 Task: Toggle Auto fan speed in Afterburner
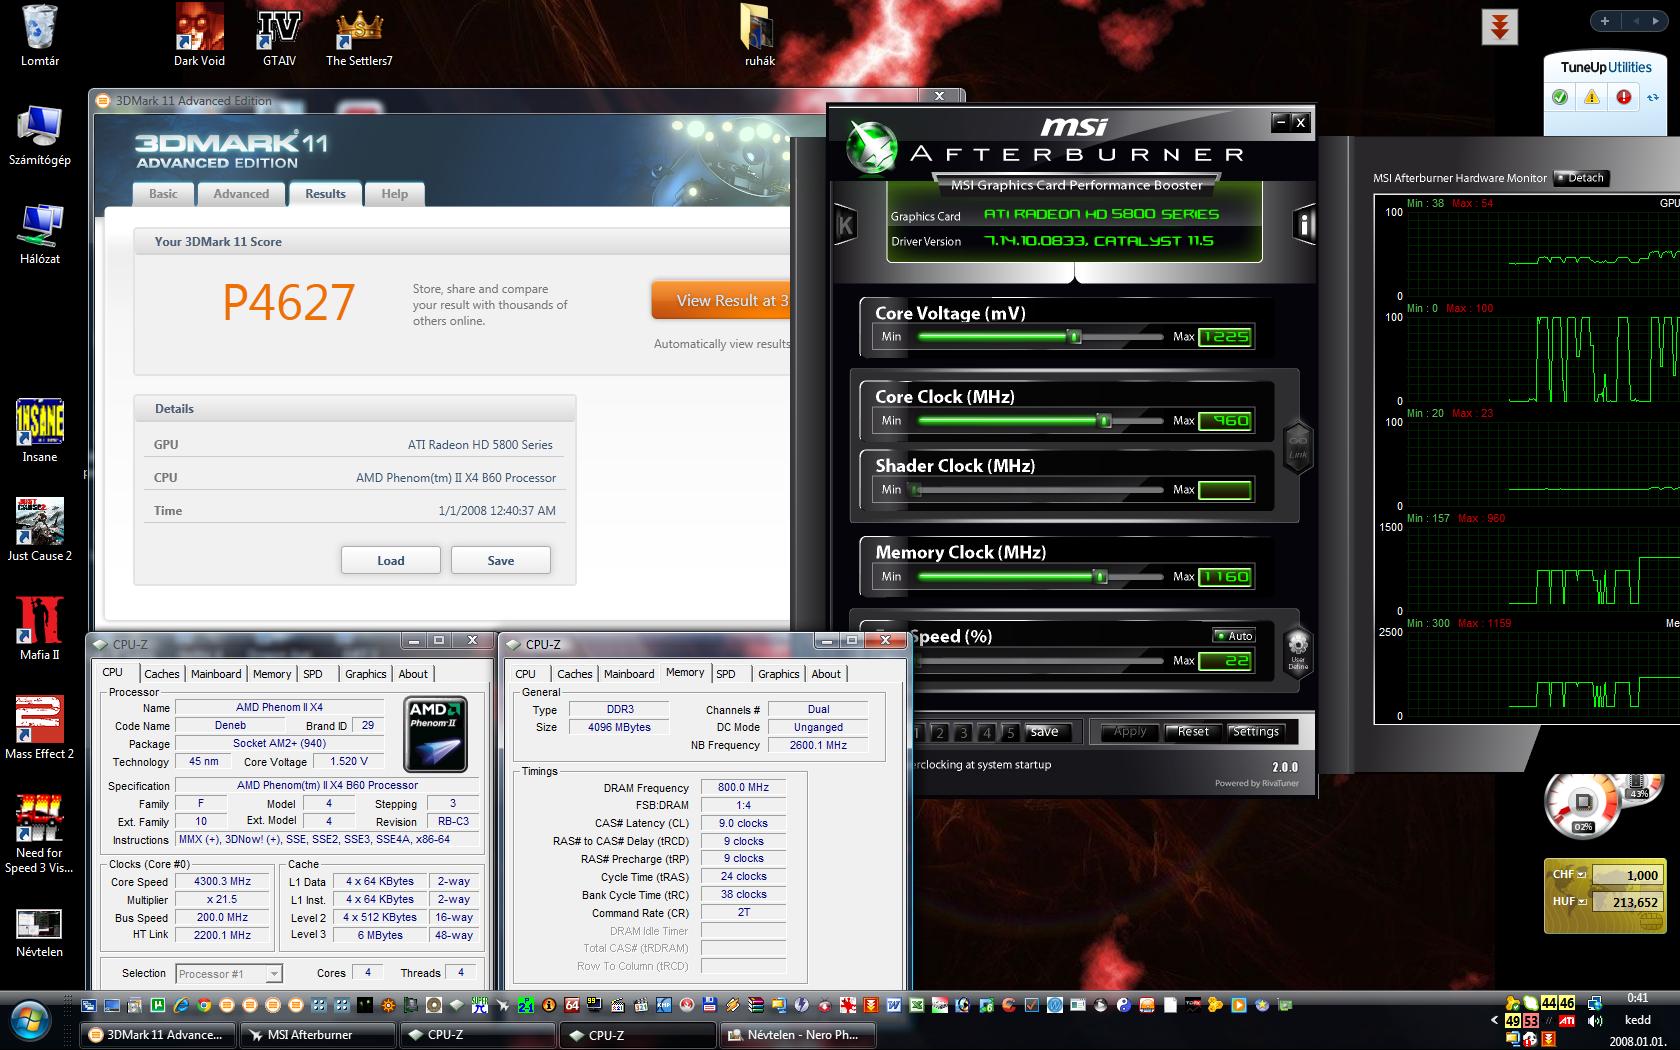coord(1234,636)
